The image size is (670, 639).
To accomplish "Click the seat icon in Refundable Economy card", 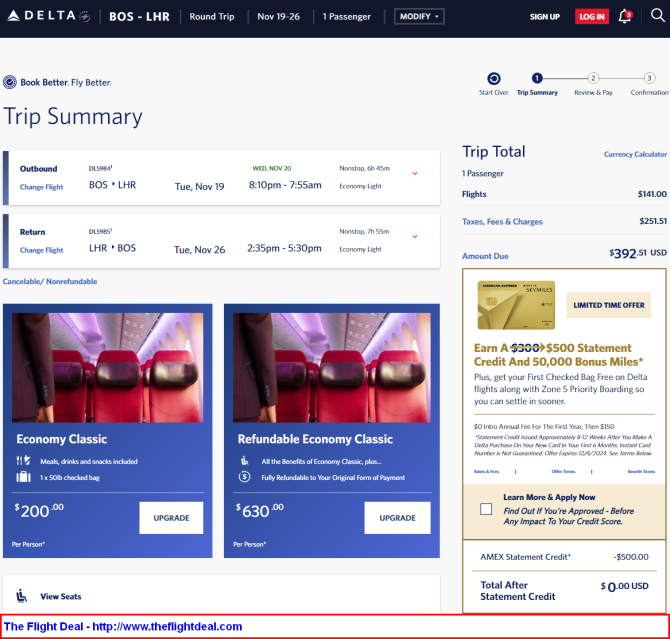I will point(244,461).
